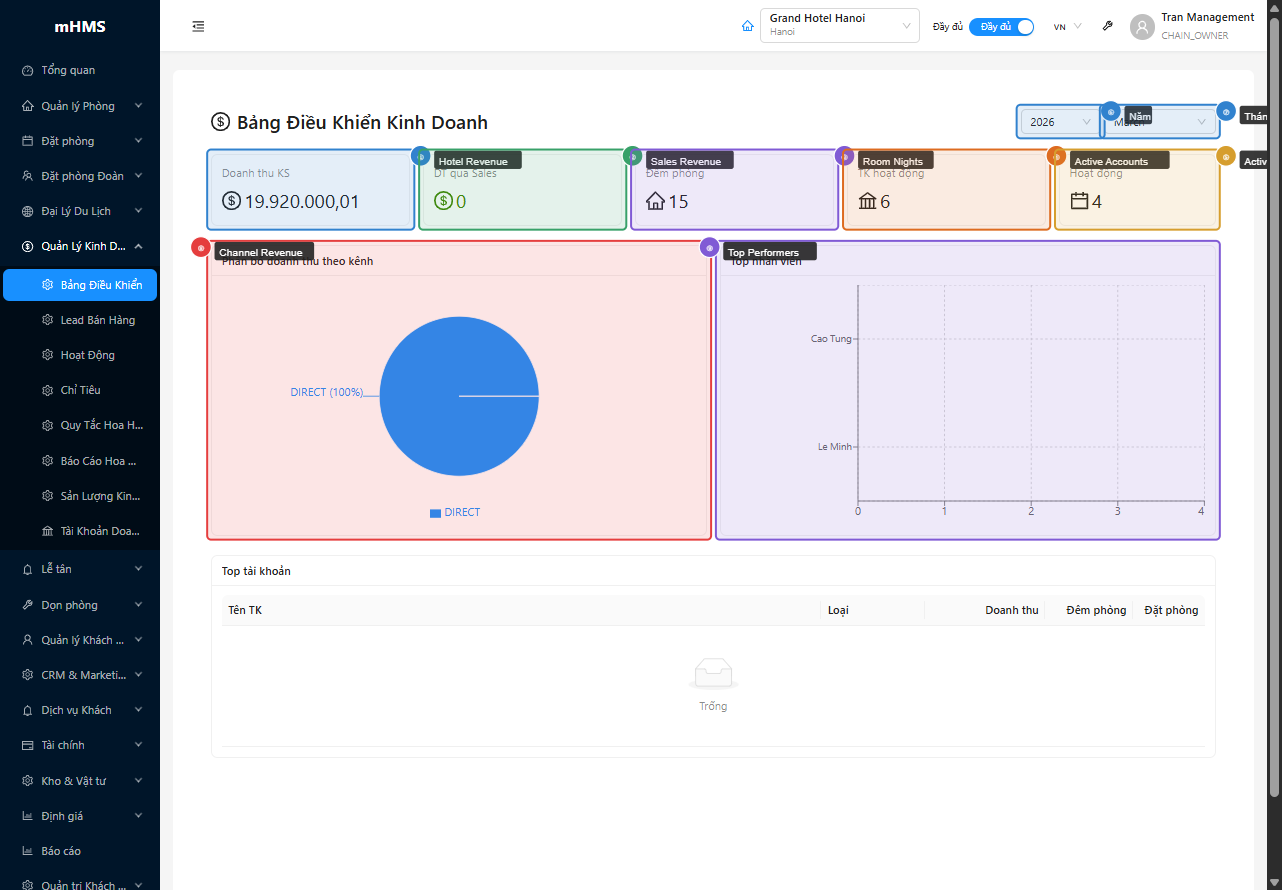This screenshot has width=1282, height=890.
Task: Click the home icon beside hotel selector
Action: tap(747, 26)
